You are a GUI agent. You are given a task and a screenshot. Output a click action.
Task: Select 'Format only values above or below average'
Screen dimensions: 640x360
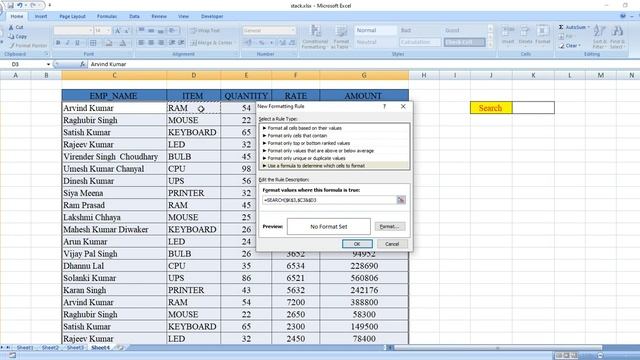click(334, 151)
